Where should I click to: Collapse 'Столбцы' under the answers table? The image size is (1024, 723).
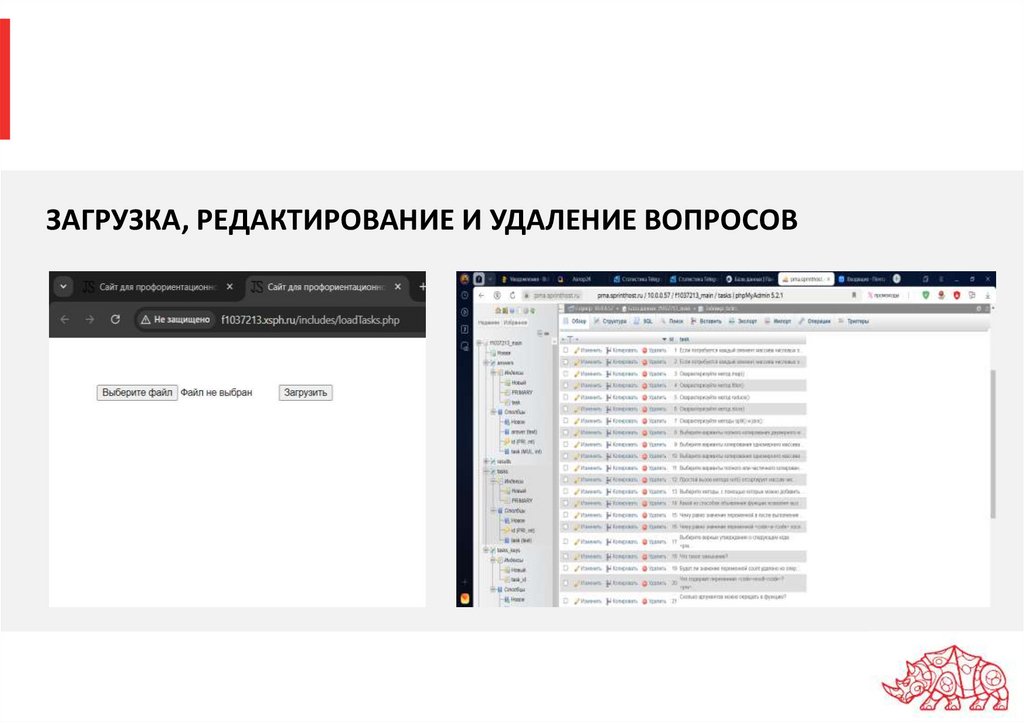pos(494,412)
